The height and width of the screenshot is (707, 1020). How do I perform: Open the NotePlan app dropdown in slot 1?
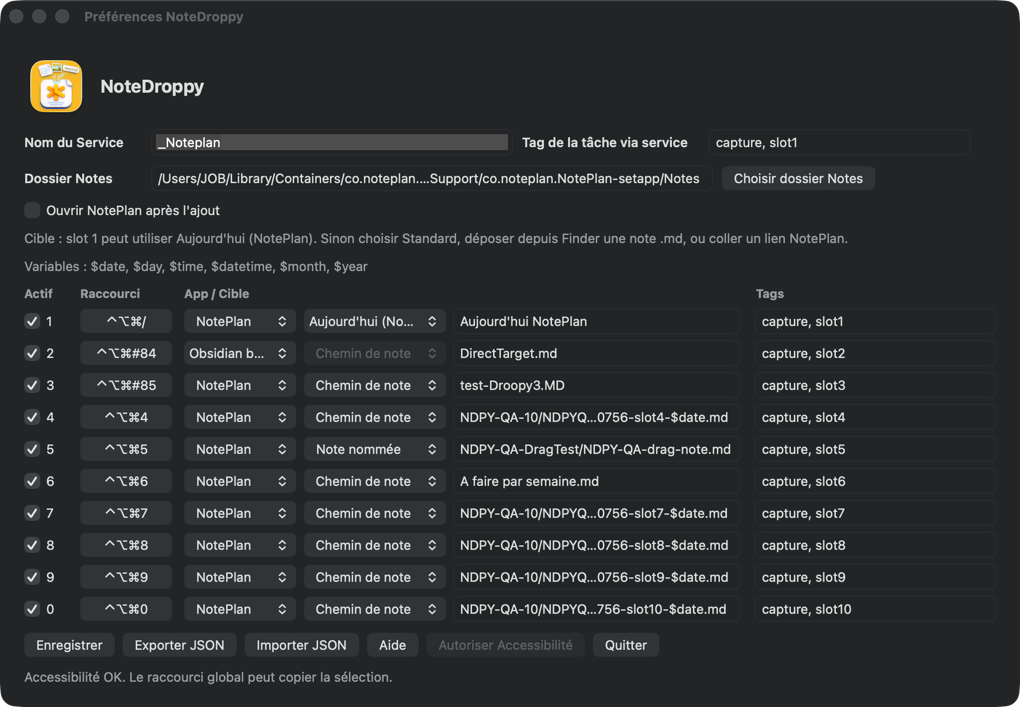pos(240,321)
